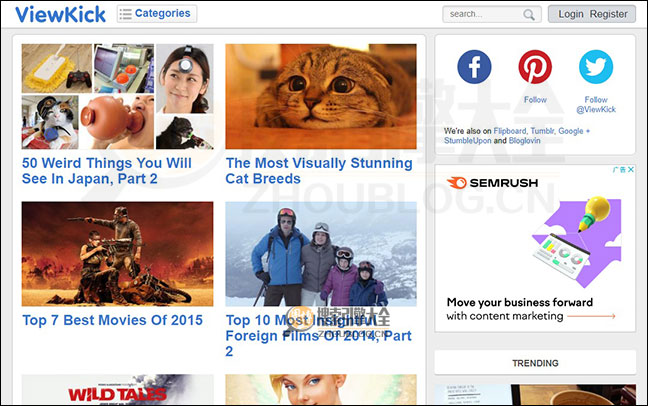
Task: Open the Wild Tales thumbnail
Action: (117, 389)
